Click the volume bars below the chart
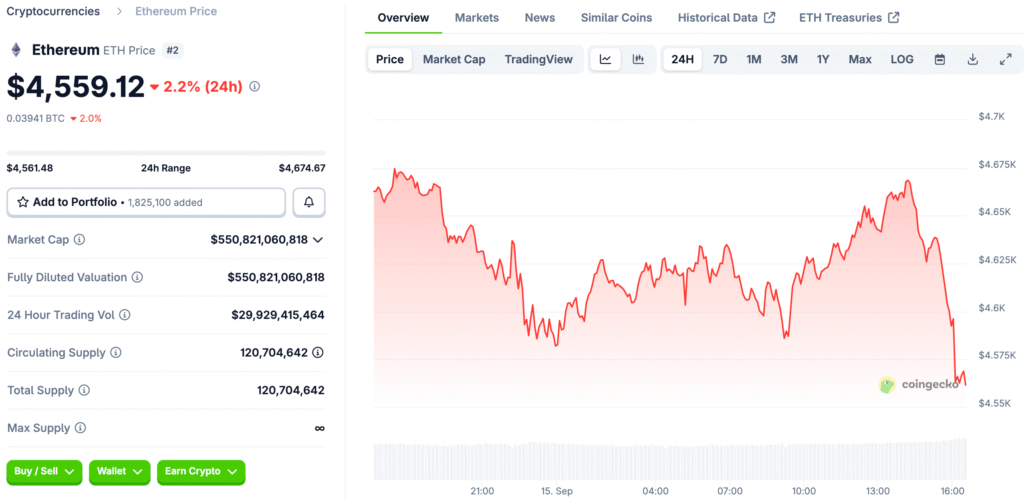The image size is (1024, 500). [669, 460]
